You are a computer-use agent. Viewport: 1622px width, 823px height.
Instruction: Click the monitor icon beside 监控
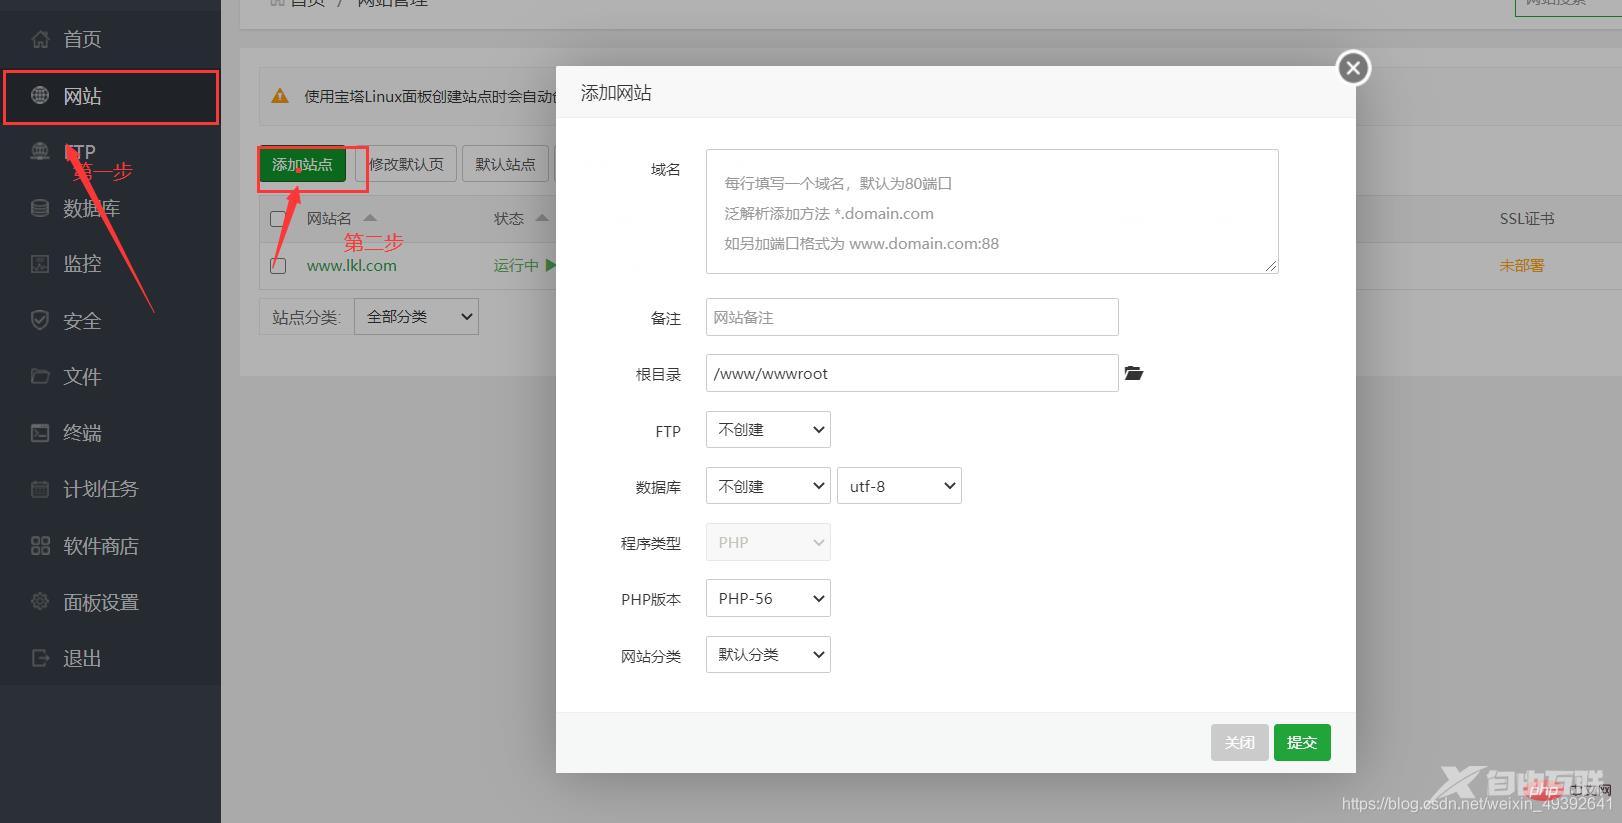(x=40, y=264)
